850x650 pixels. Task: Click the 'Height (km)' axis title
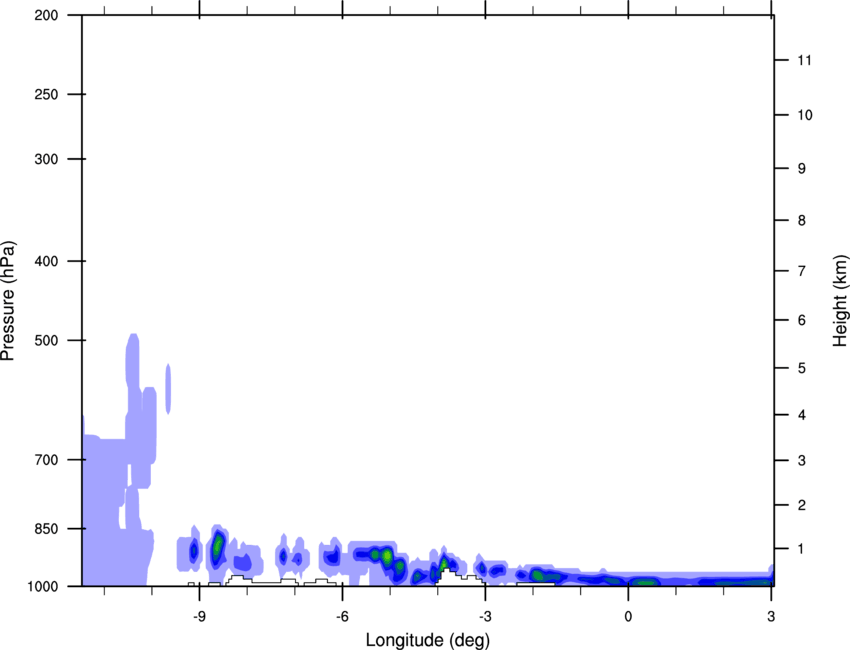point(841,301)
